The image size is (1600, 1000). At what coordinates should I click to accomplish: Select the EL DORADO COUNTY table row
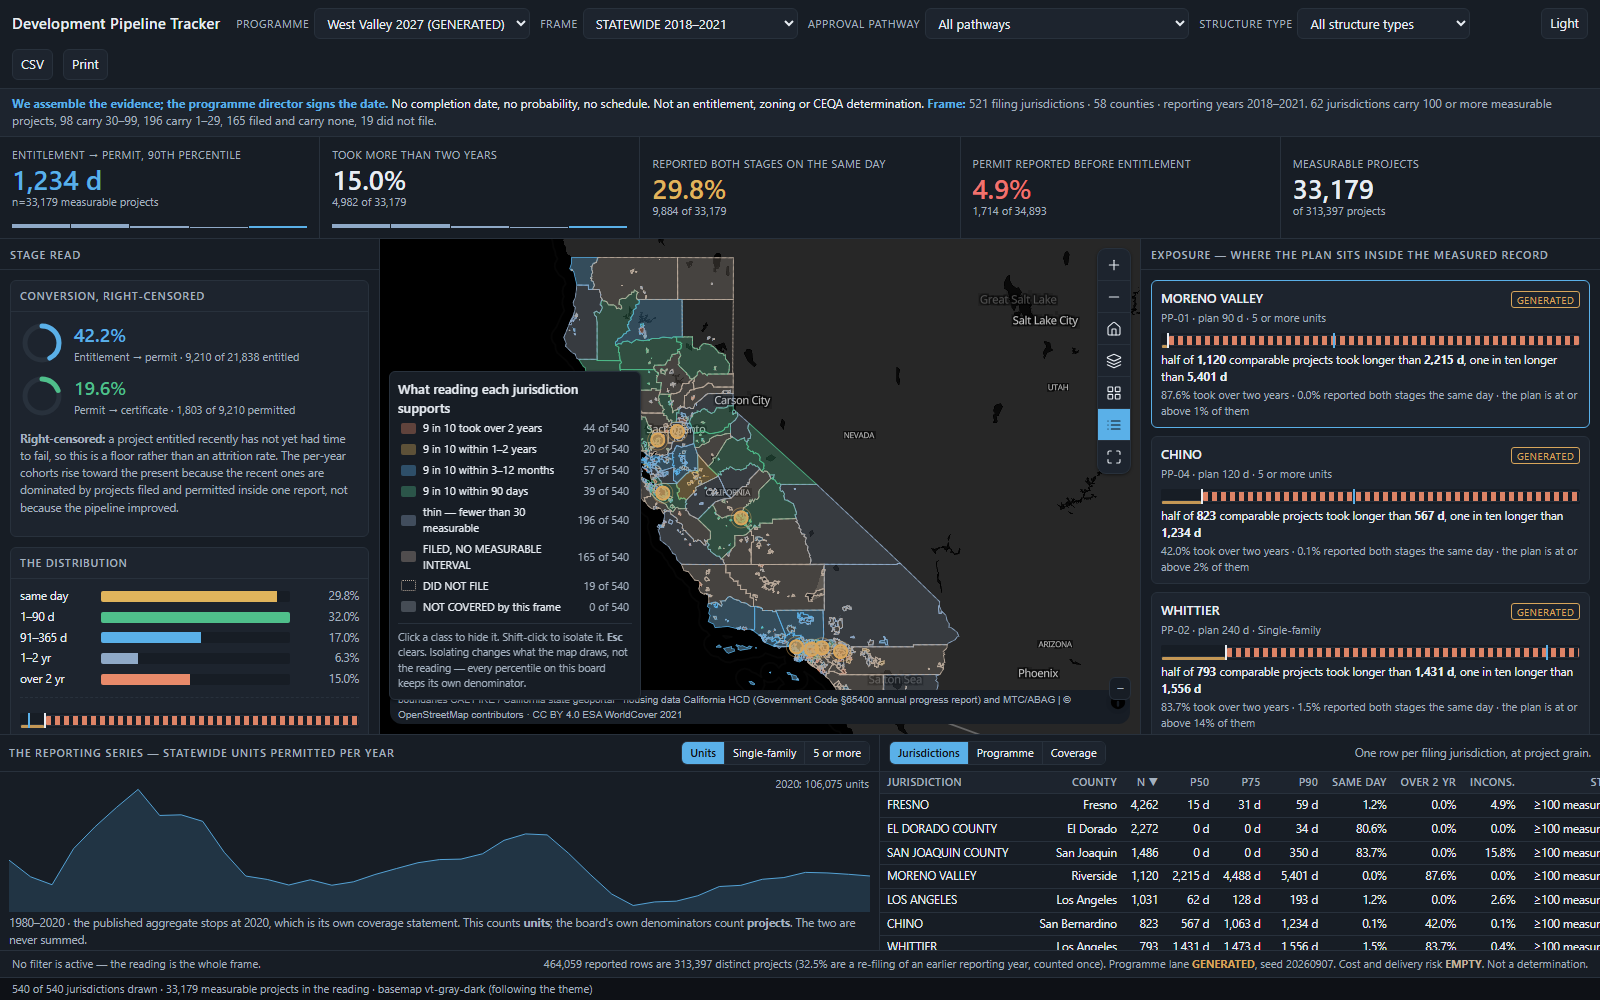[x=1240, y=829]
